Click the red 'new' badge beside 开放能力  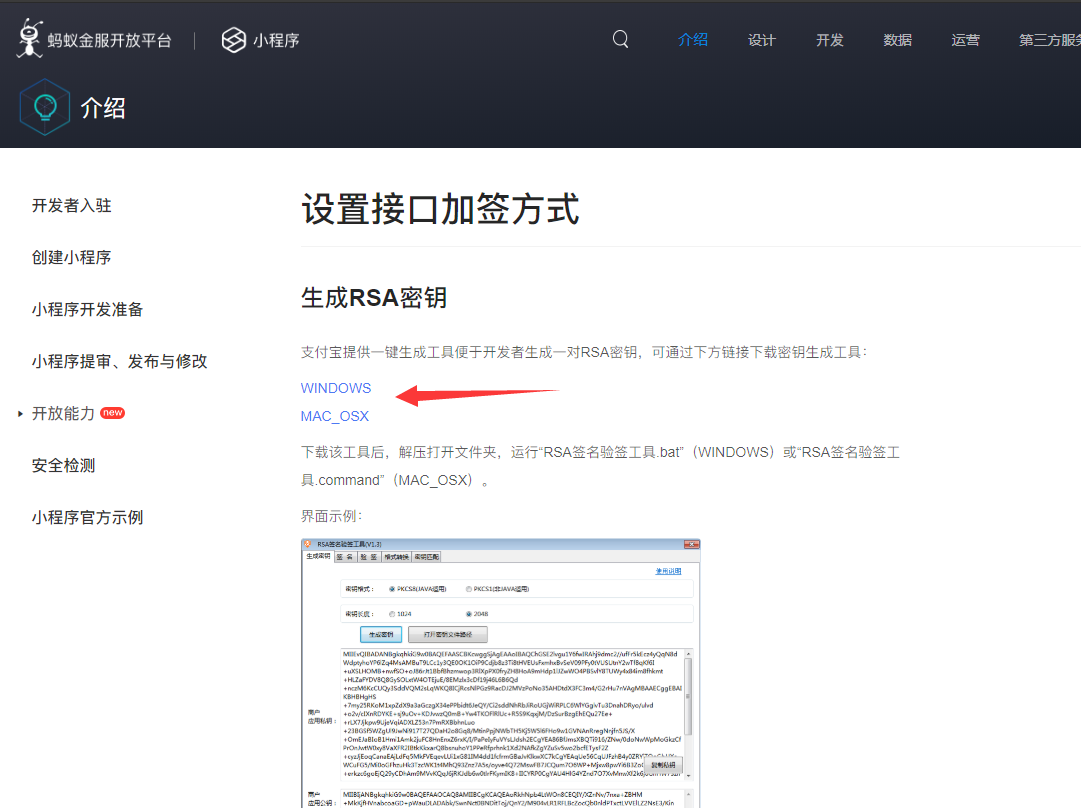click(x=113, y=413)
